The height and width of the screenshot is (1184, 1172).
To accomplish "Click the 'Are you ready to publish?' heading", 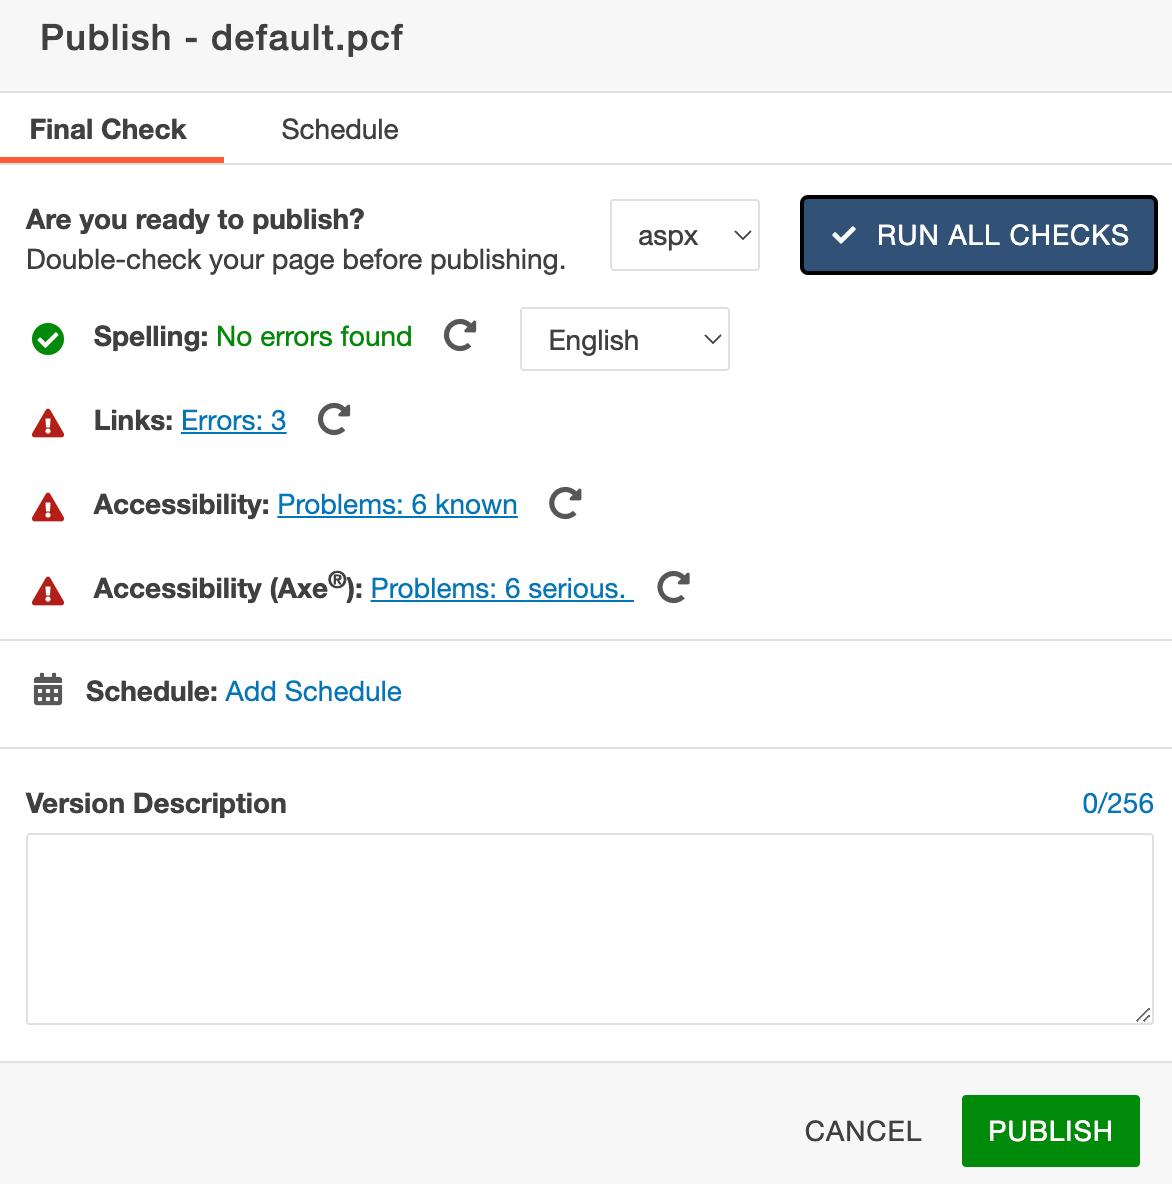I will tap(195, 219).
